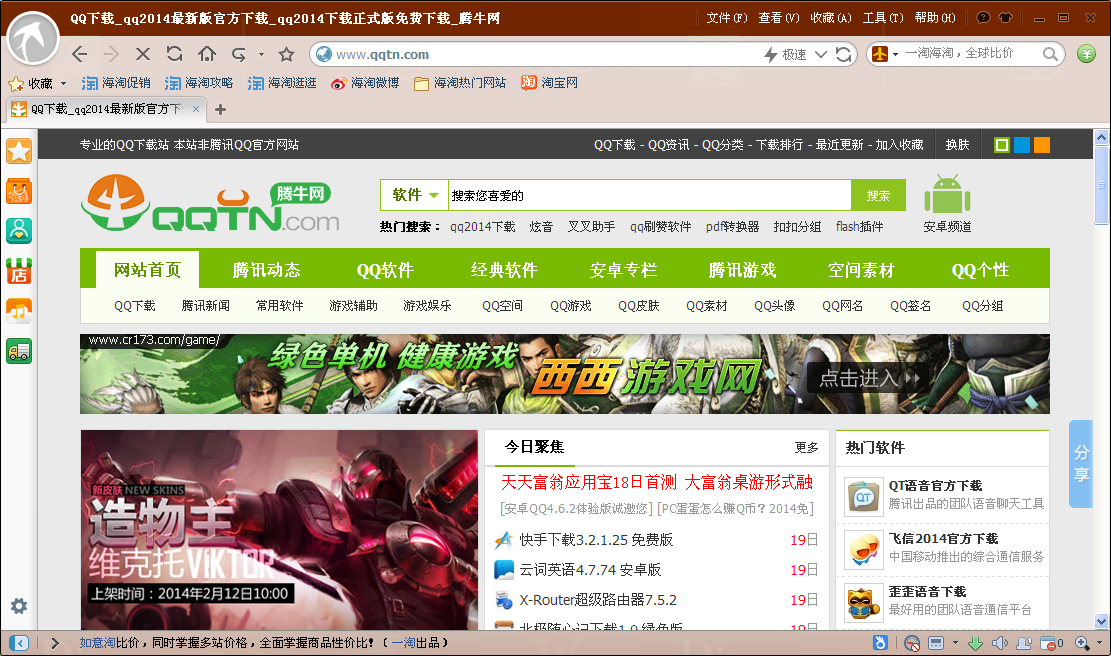Open the skin shirt icon in title bar
This screenshot has height=656, width=1111.
click(1005, 18)
